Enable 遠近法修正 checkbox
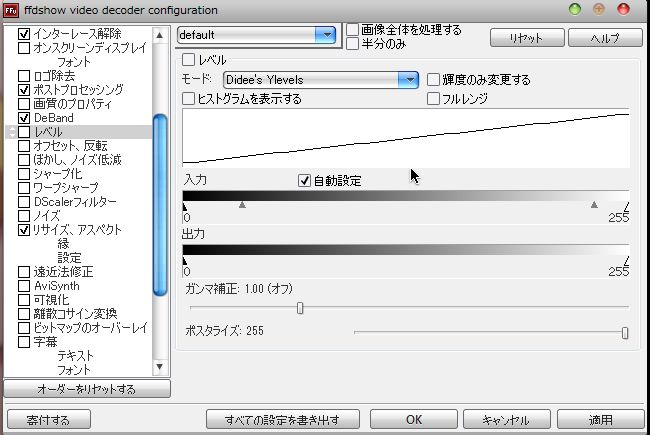The width and height of the screenshot is (650, 435). point(24,272)
